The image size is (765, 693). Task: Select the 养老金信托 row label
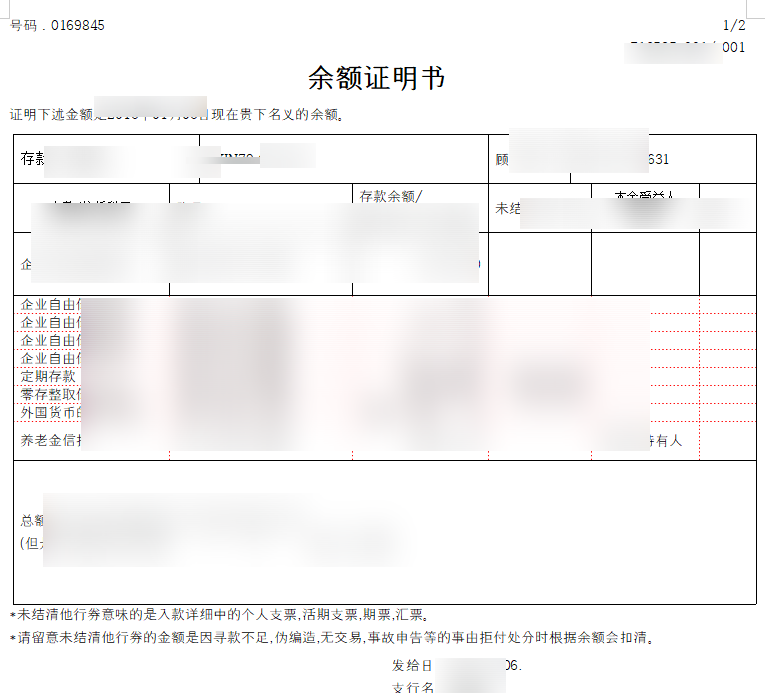click(x=51, y=441)
